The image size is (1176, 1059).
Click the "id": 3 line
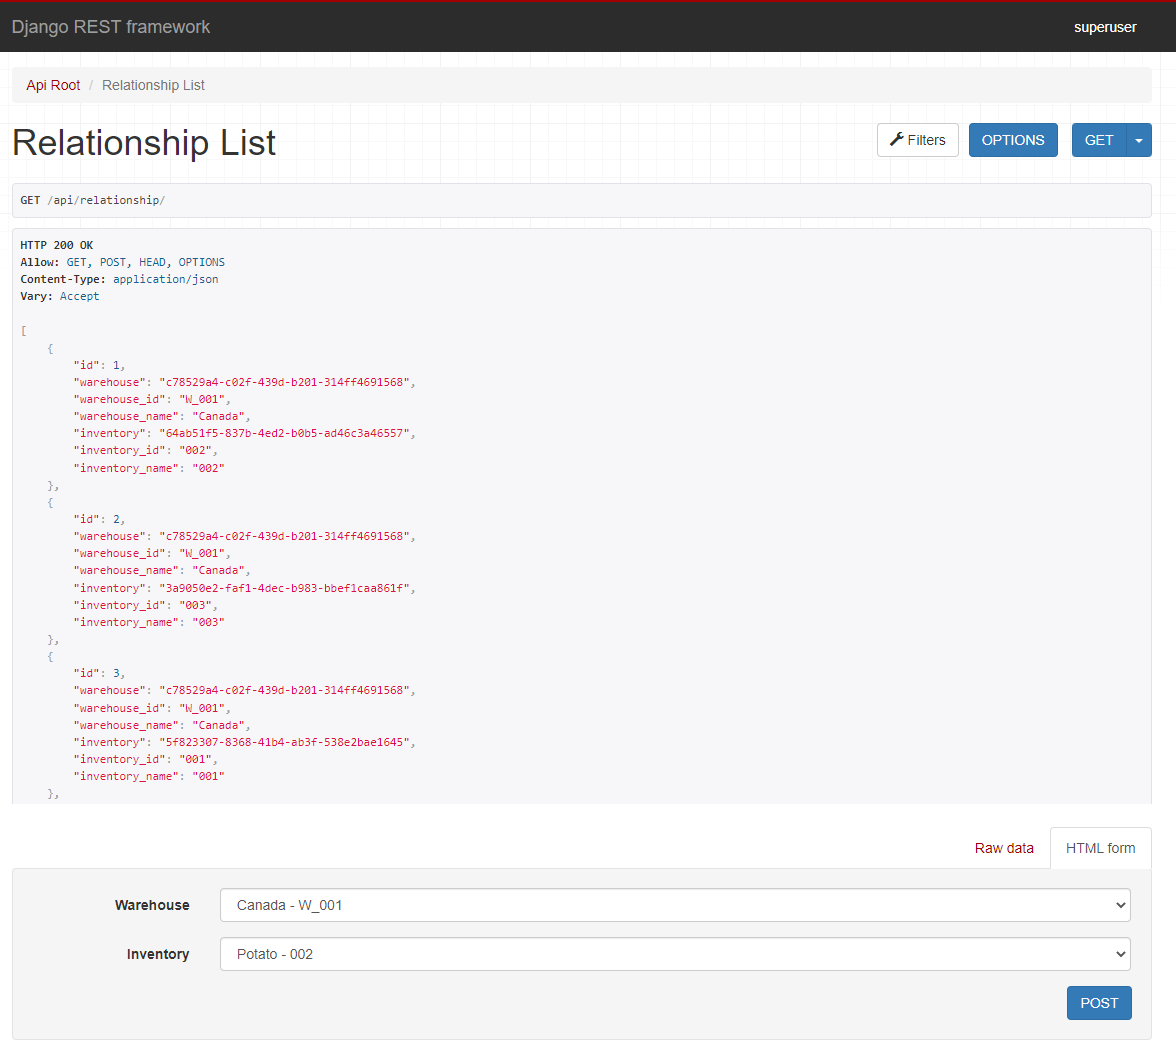[99, 674]
